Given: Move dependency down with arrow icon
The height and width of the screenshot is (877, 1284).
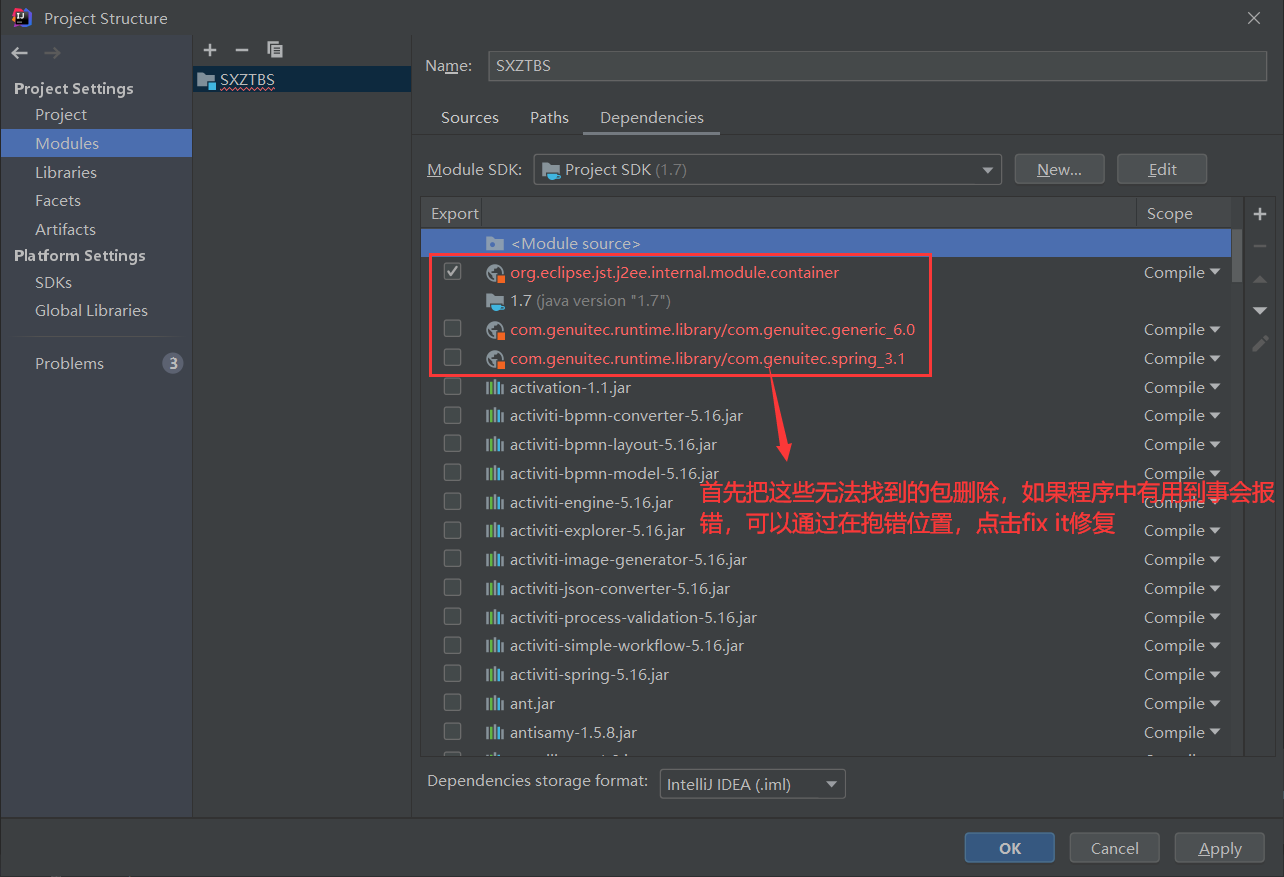Looking at the screenshot, I should (1260, 311).
